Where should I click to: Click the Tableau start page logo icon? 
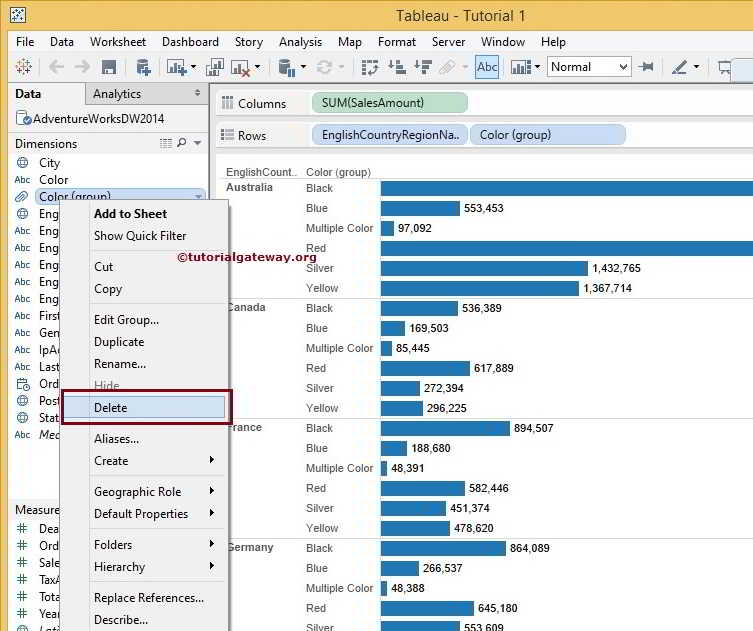[23, 67]
